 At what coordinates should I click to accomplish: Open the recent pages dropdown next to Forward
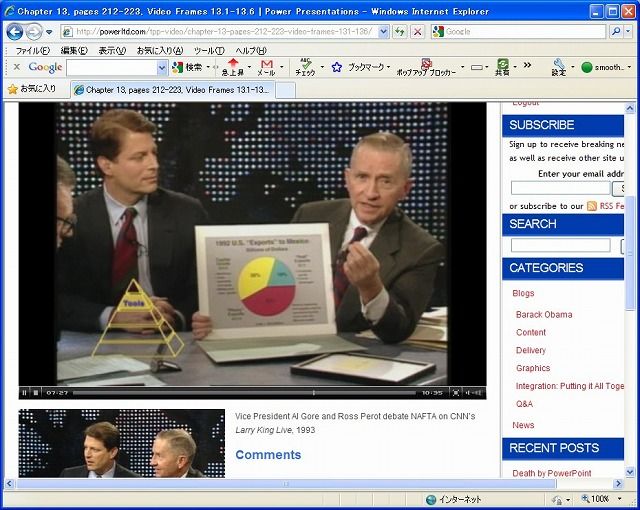pos(49,32)
